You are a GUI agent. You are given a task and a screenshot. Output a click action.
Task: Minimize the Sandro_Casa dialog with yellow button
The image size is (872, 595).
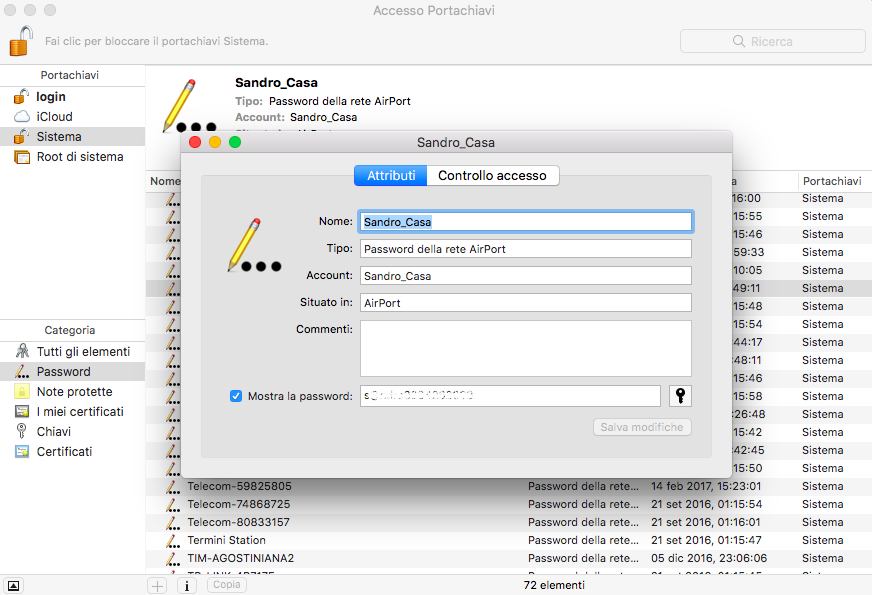click(215, 142)
